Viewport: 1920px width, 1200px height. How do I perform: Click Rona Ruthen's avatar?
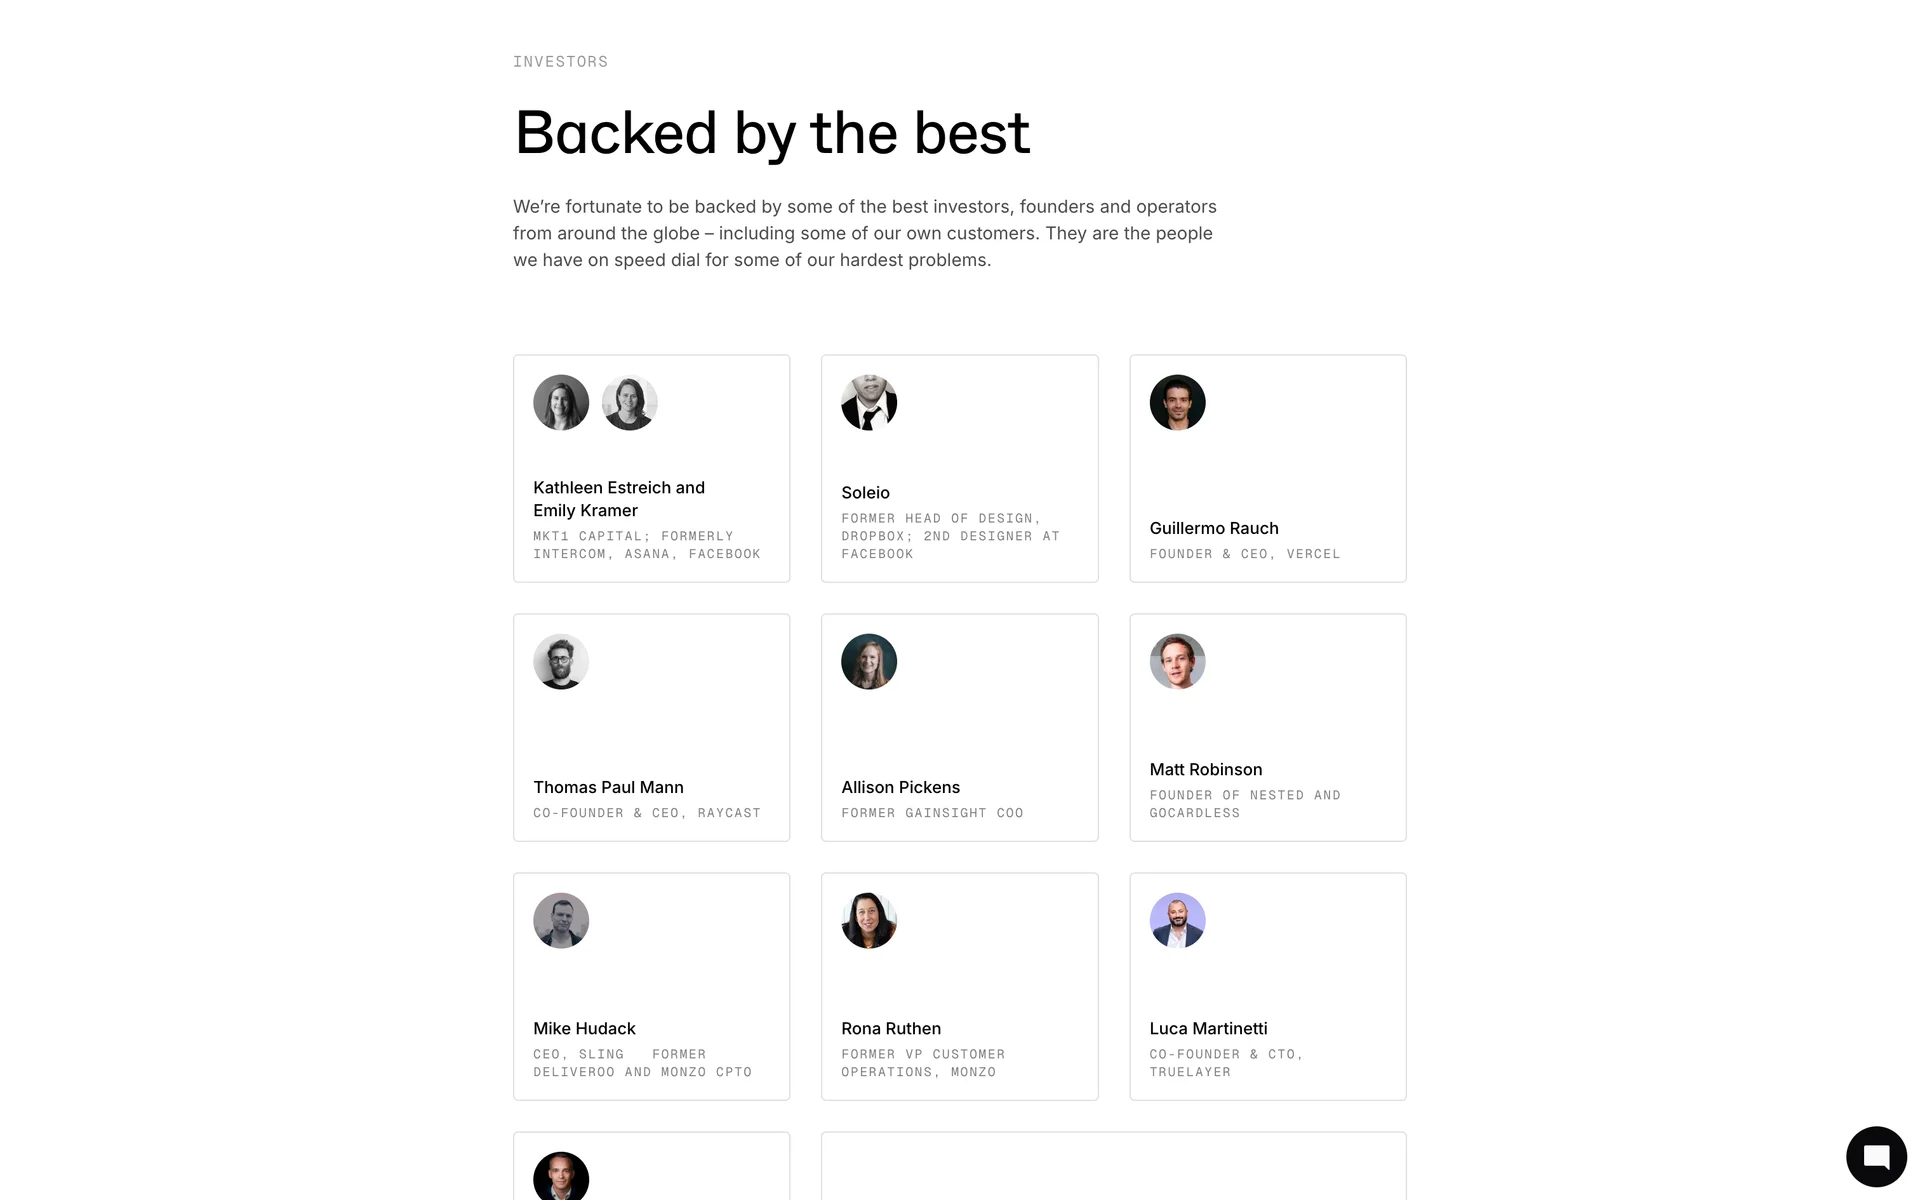point(869,921)
